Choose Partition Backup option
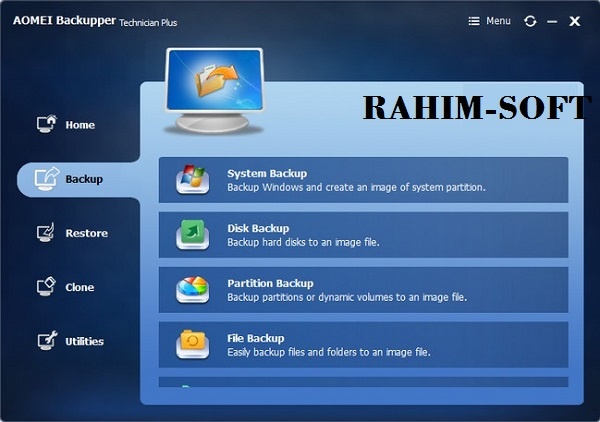 pos(363,290)
